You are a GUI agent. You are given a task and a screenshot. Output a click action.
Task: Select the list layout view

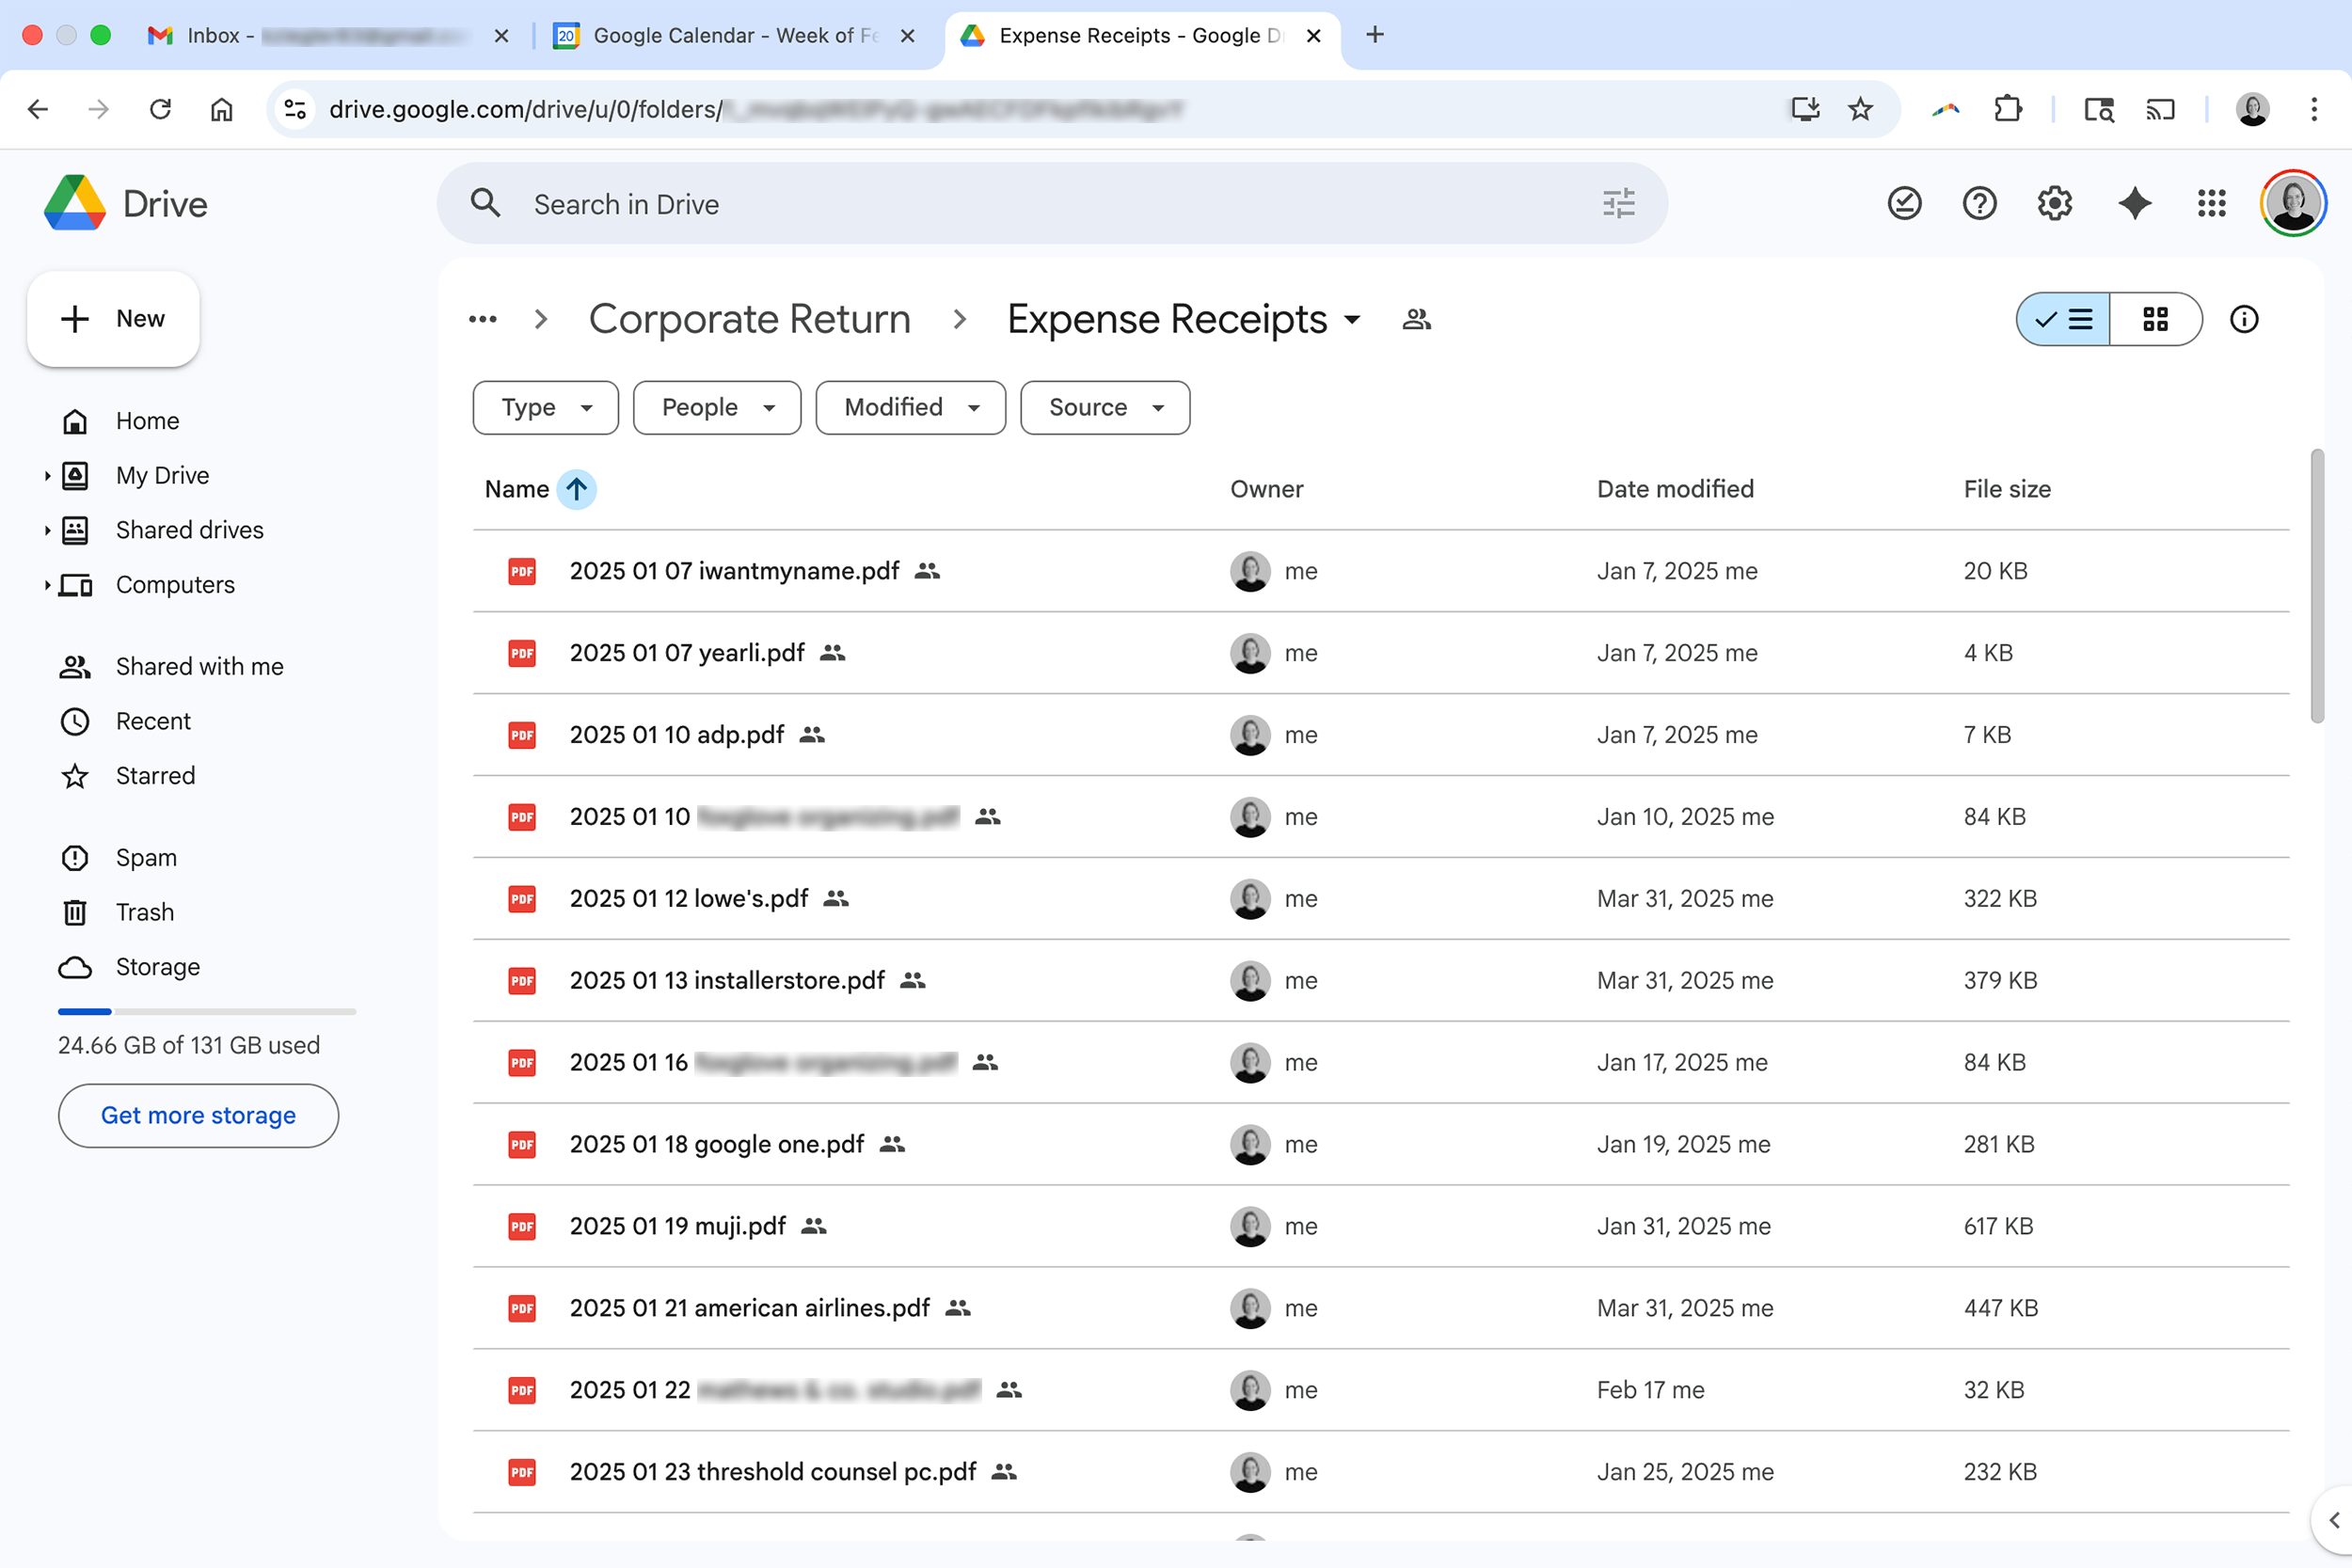pos(2064,319)
